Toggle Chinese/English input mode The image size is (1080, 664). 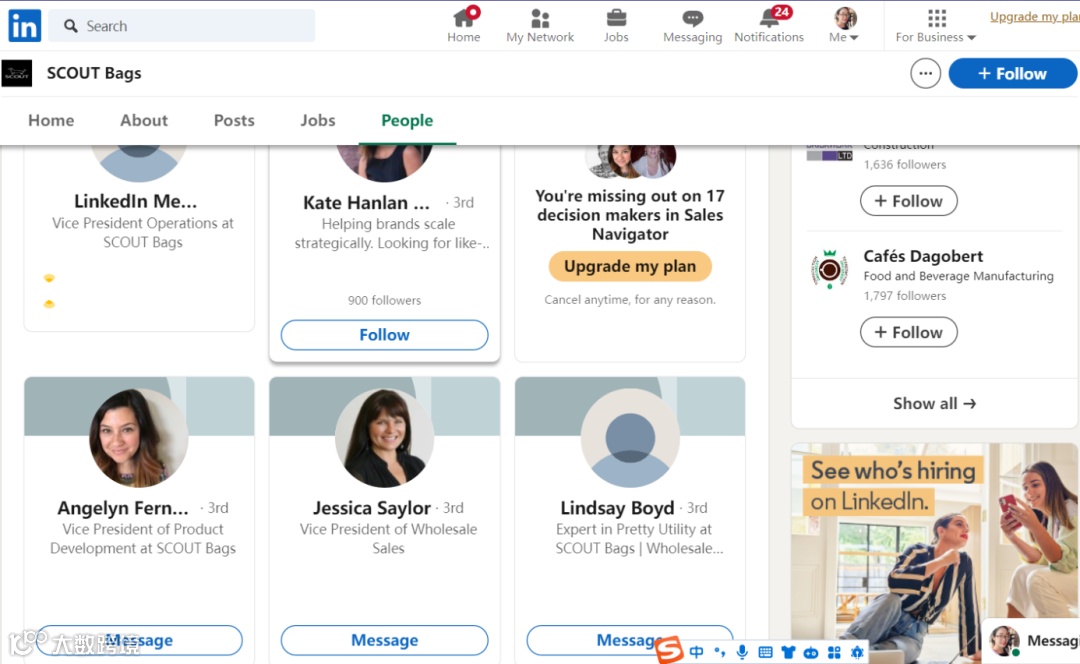click(x=696, y=652)
